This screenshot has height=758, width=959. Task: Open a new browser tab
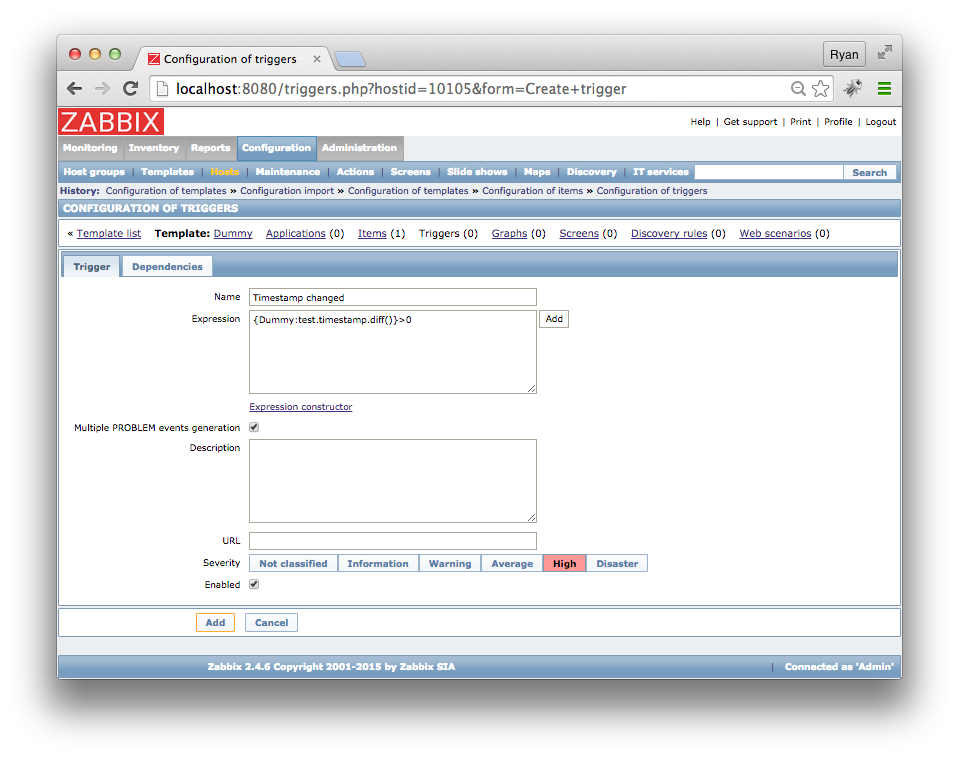pyautogui.click(x=350, y=59)
